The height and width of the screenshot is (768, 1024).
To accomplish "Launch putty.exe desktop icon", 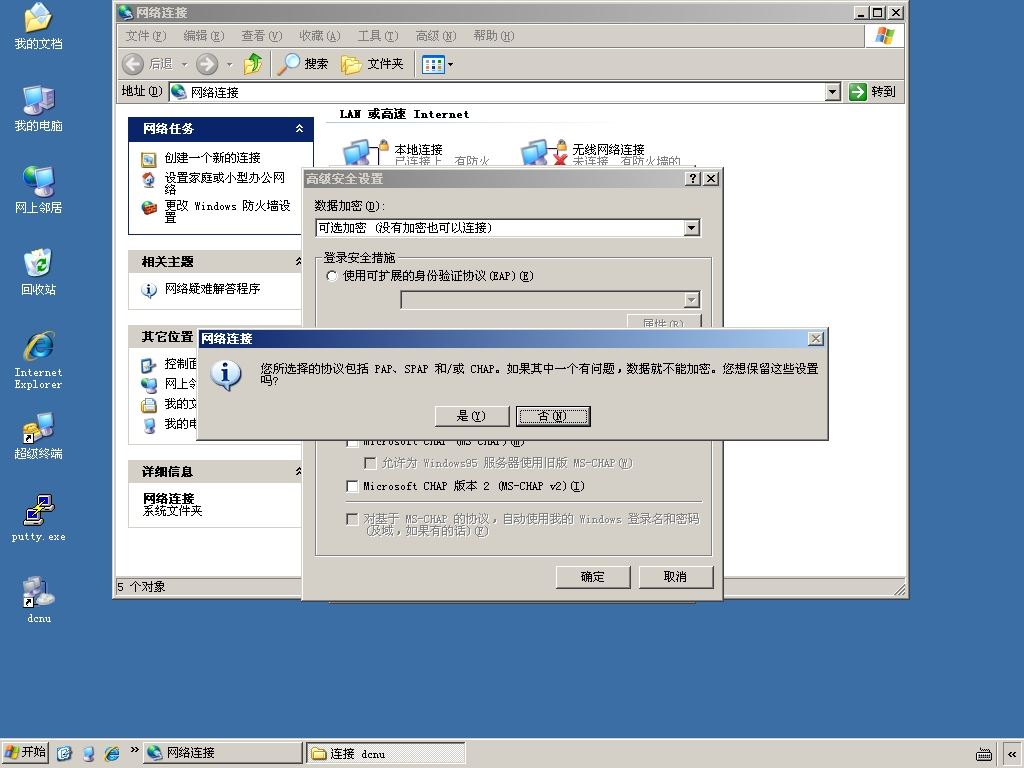I will click(38, 518).
